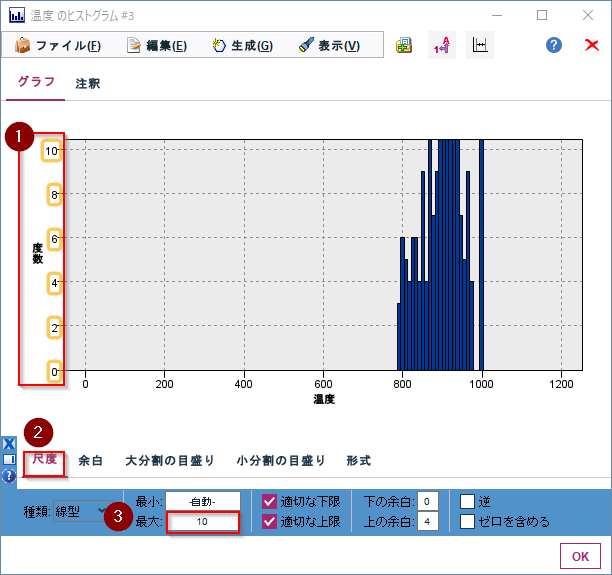Viewport: 612px width, 575px height.
Task: Click the add-to-project icon with green plus
Action: (x=404, y=45)
